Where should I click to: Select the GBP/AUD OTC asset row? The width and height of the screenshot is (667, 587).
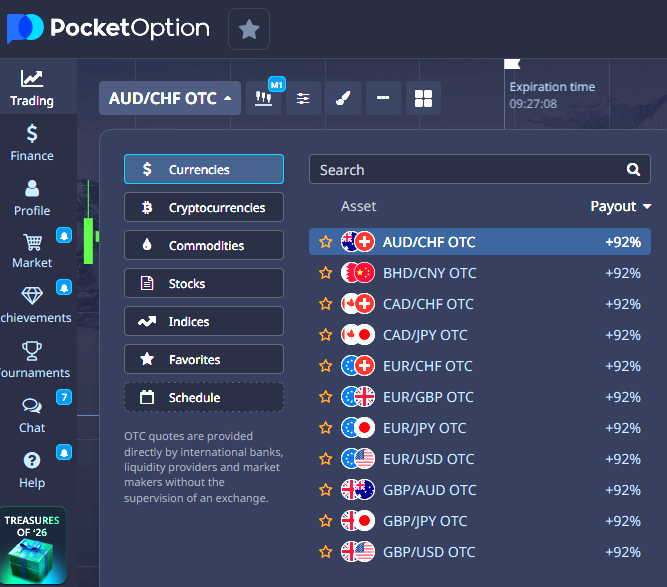tap(480, 490)
